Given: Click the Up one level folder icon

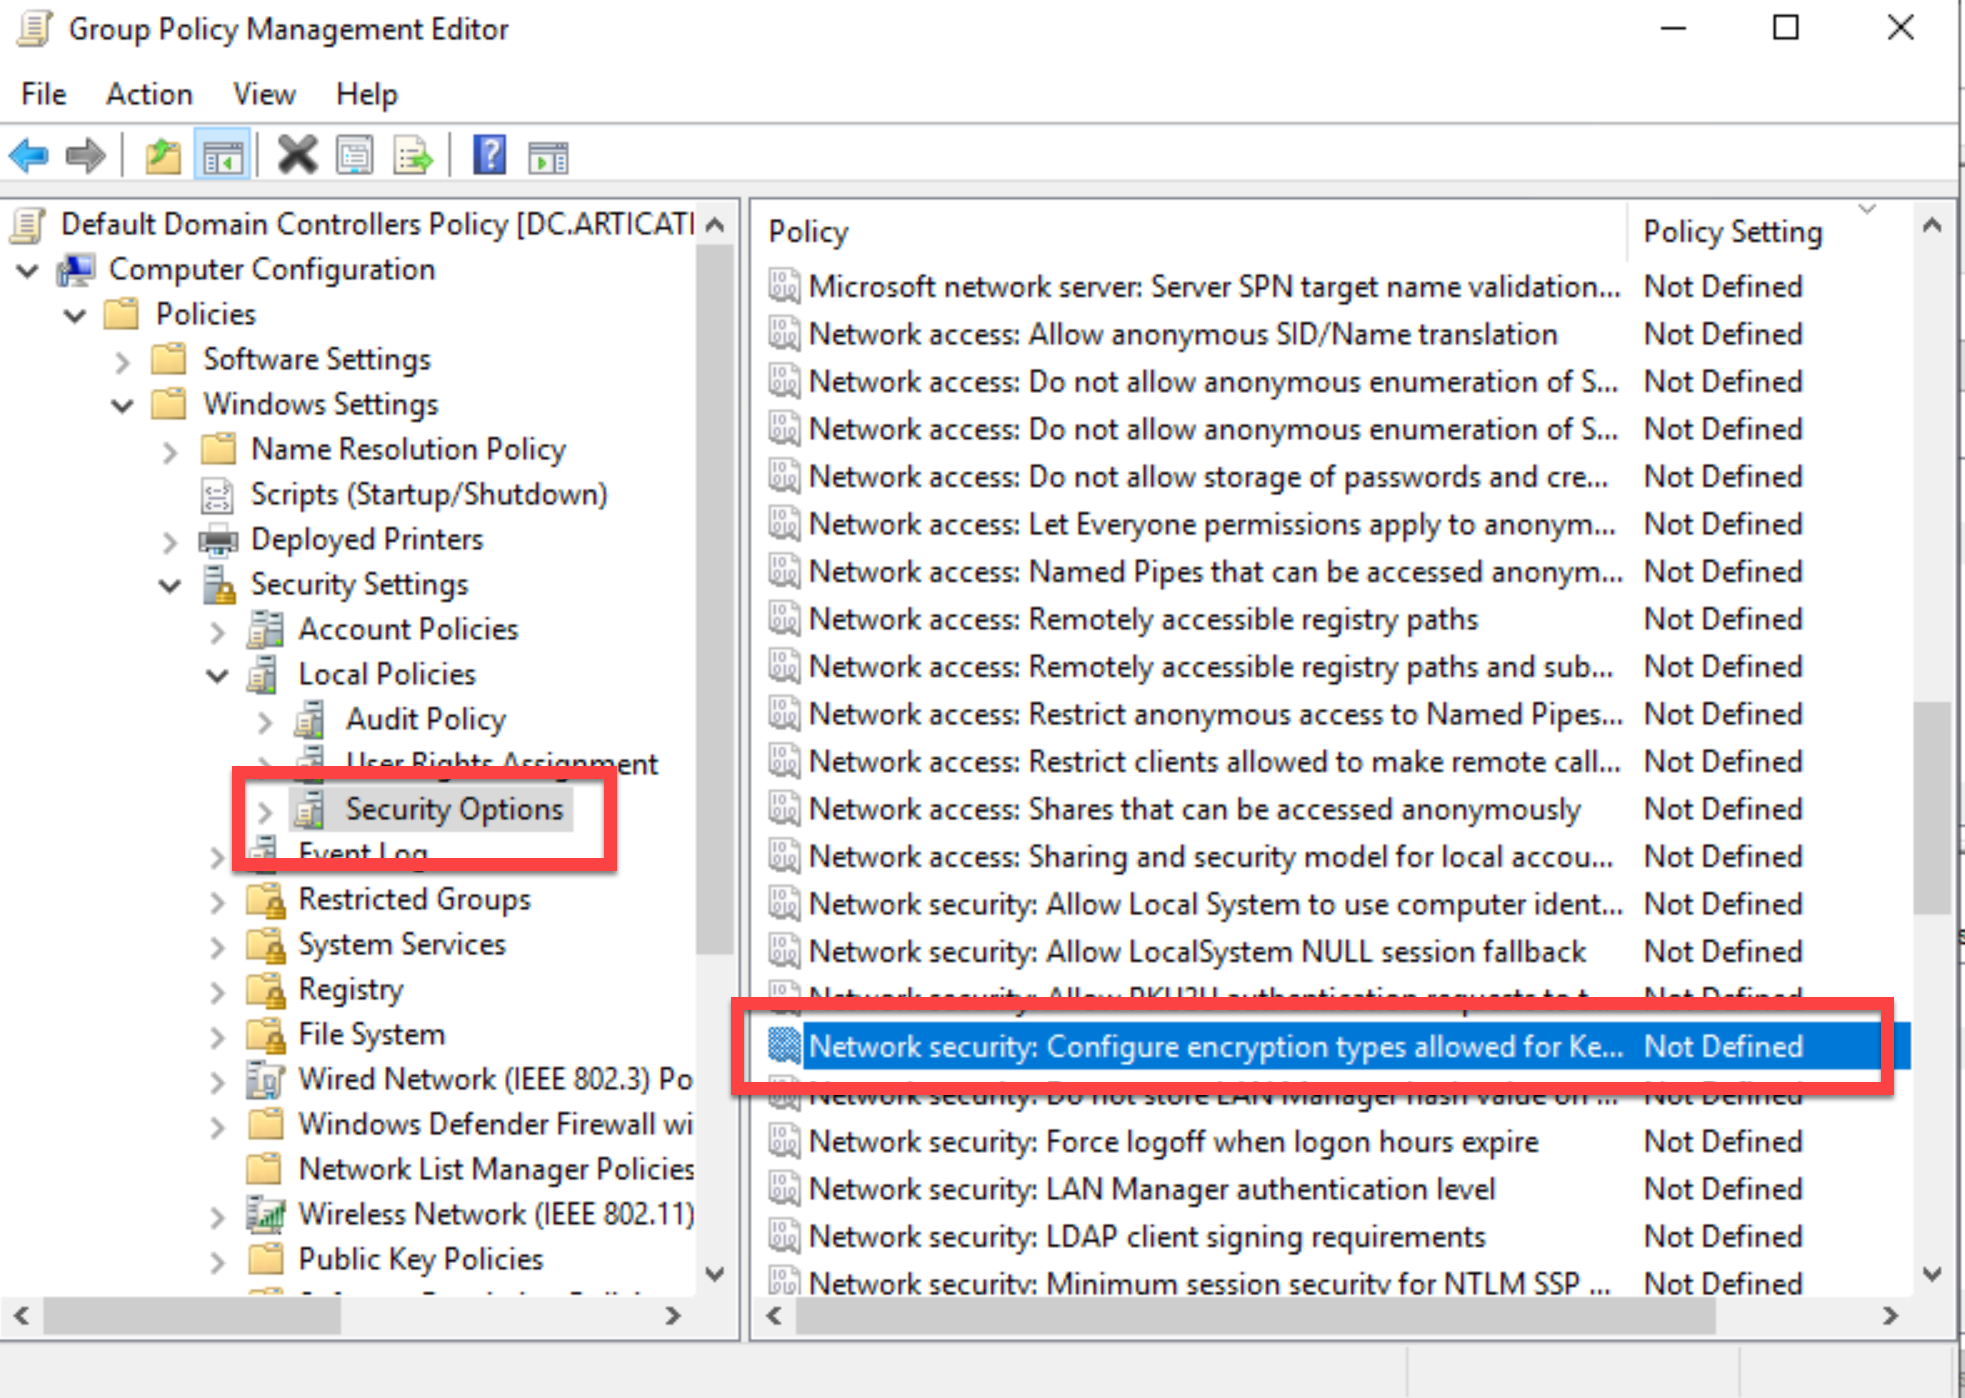Looking at the screenshot, I should pyautogui.click(x=163, y=156).
